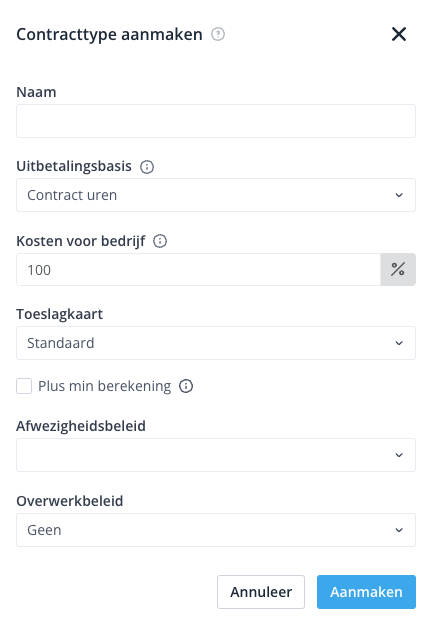
Task: Focus the Naam text field
Action: tap(216, 121)
